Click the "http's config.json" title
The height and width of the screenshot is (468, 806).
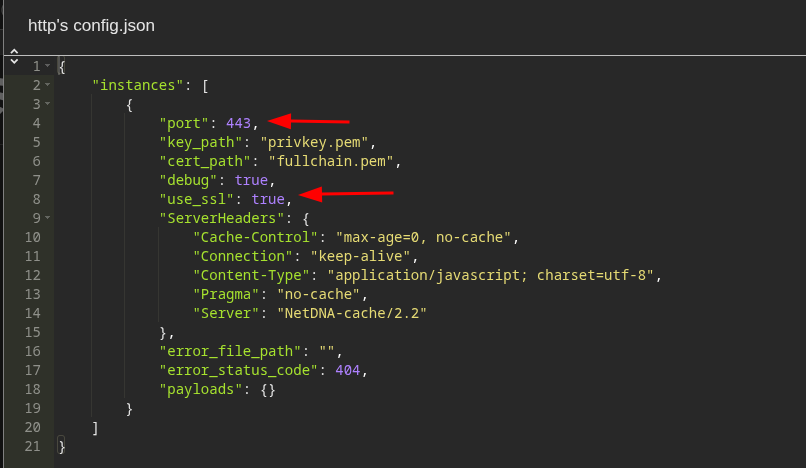click(91, 26)
